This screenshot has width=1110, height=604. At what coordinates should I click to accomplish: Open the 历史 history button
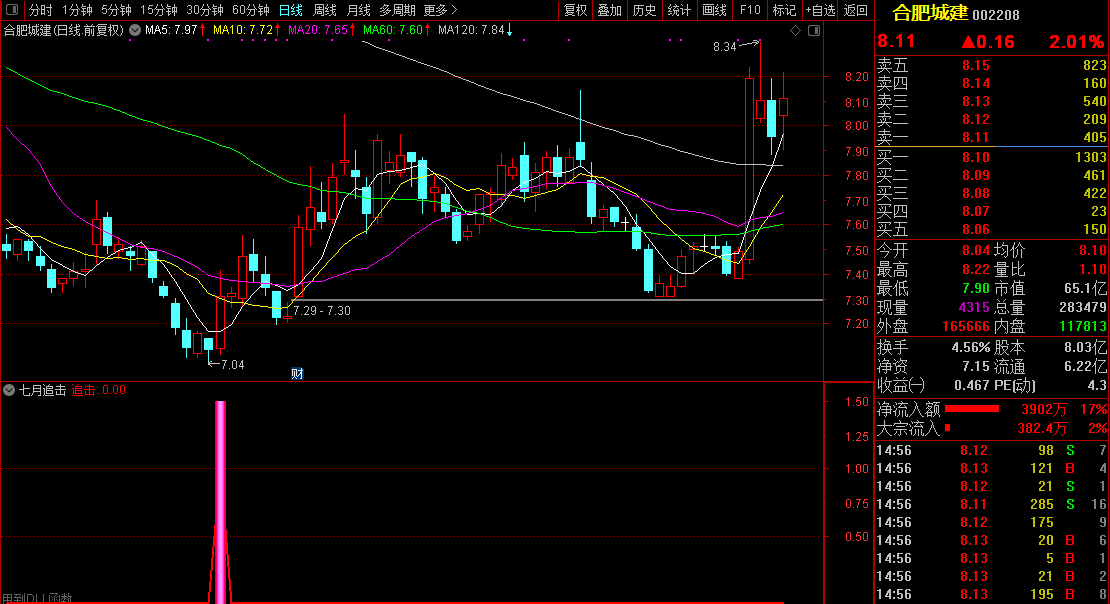(x=644, y=10)
